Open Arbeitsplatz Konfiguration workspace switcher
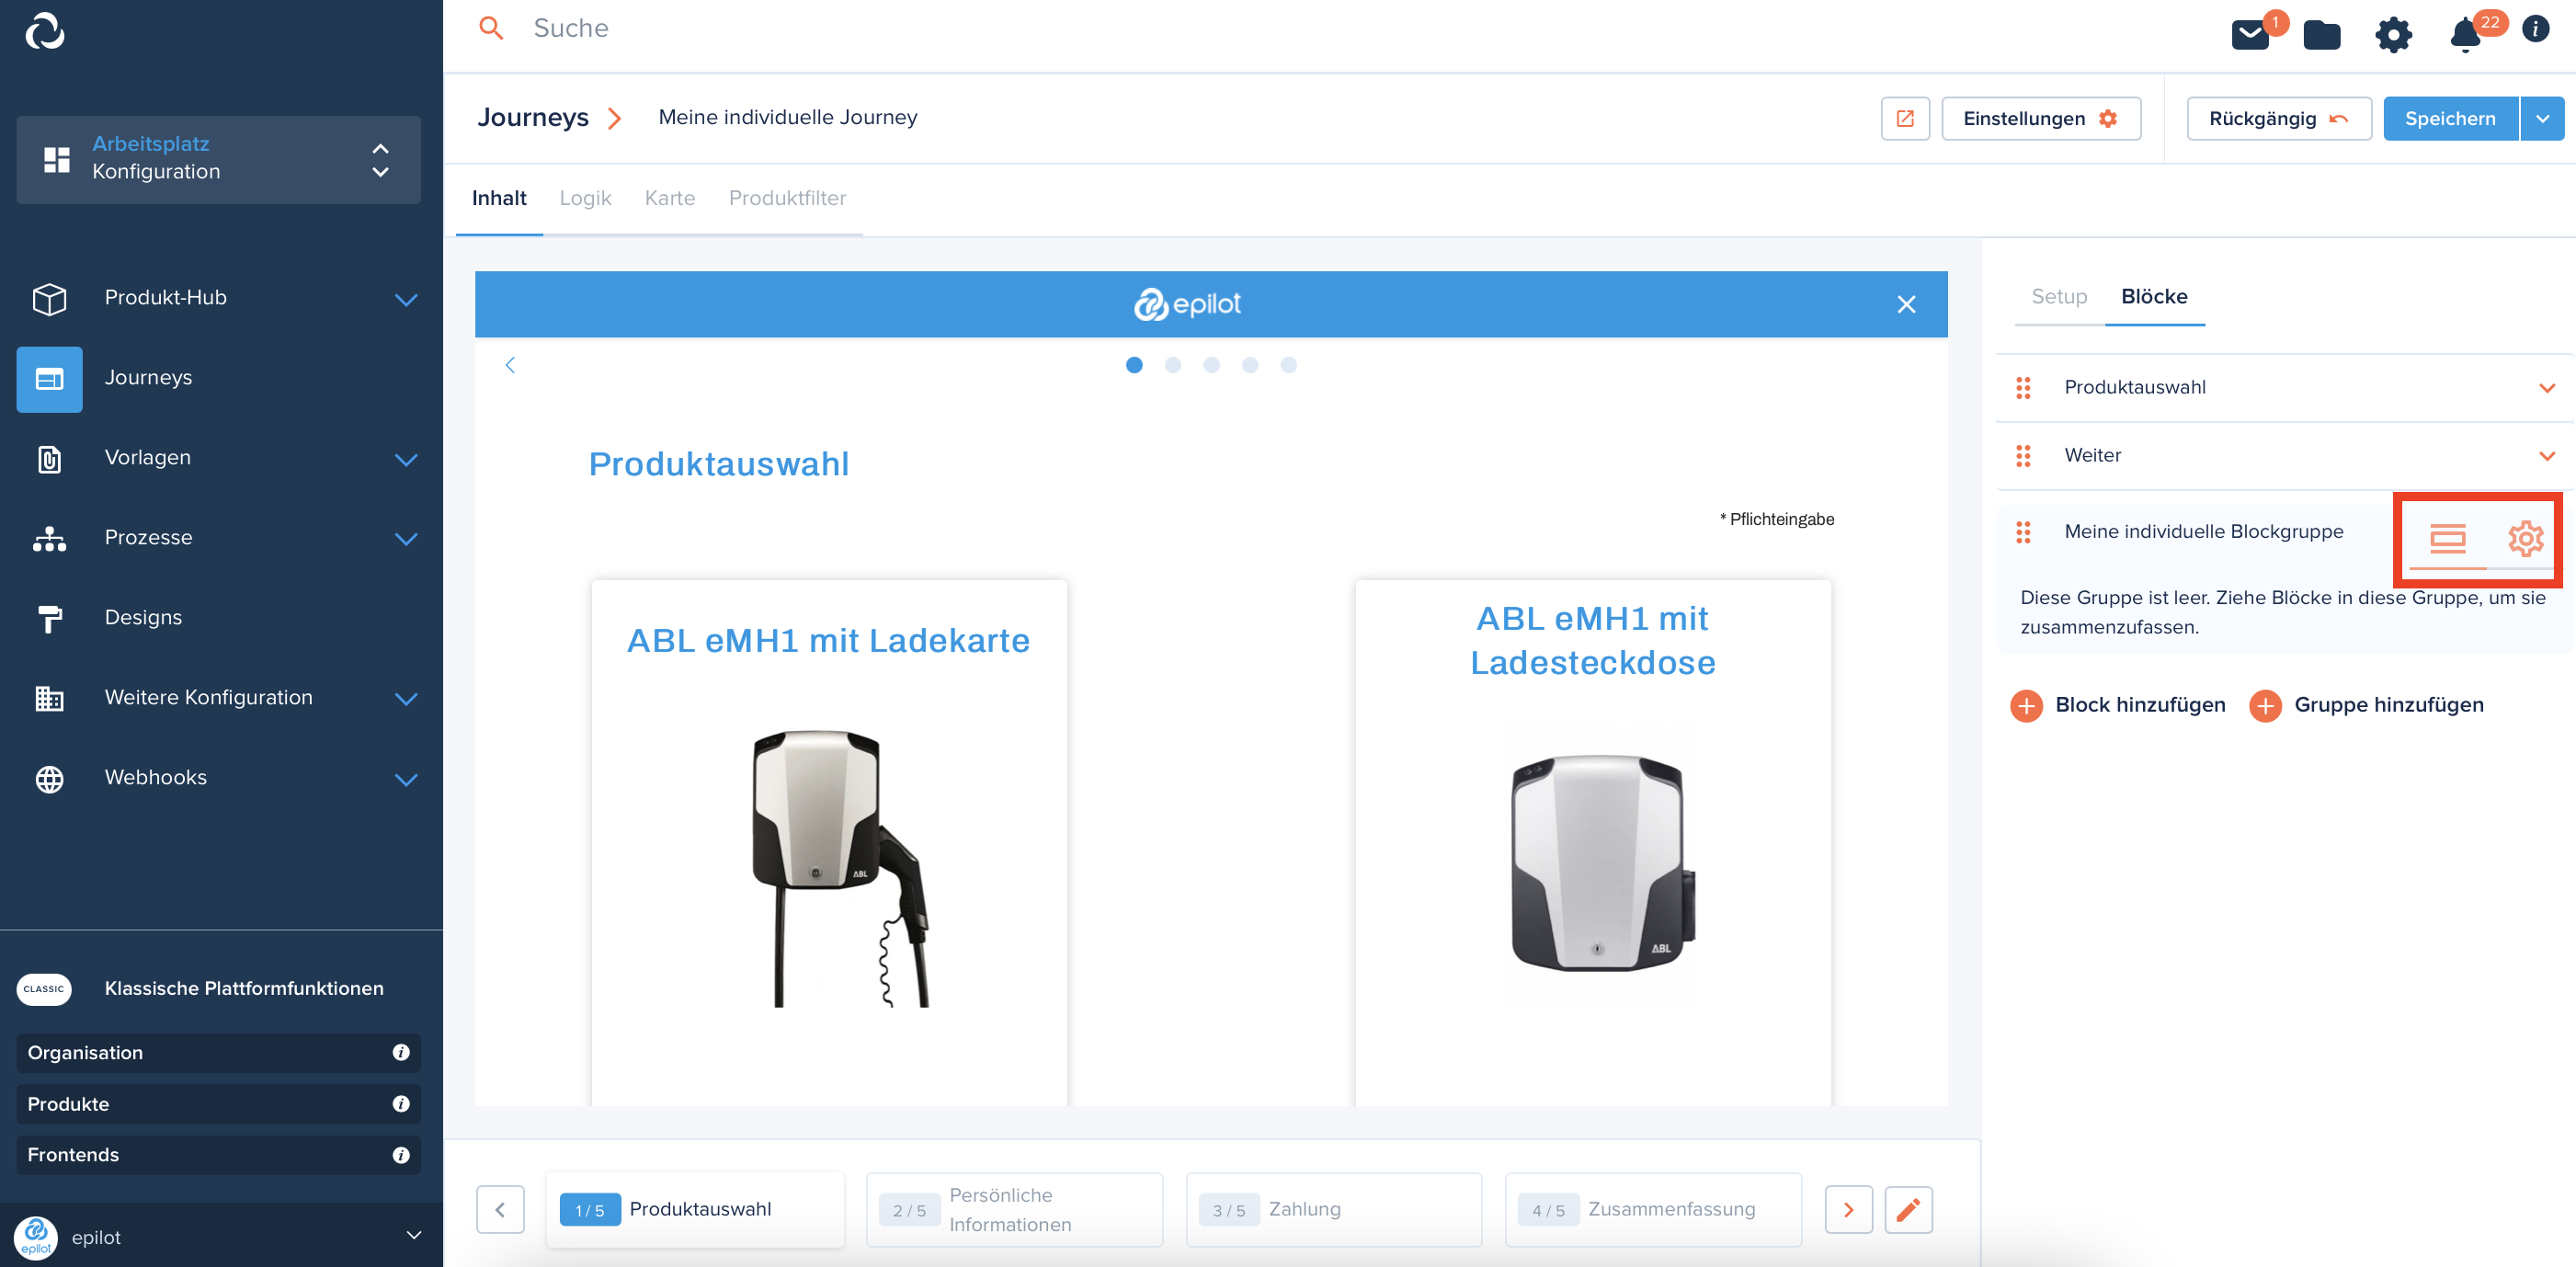Screen dimensions: 2576x1267 pyautogui.click(x=218, y=159)
